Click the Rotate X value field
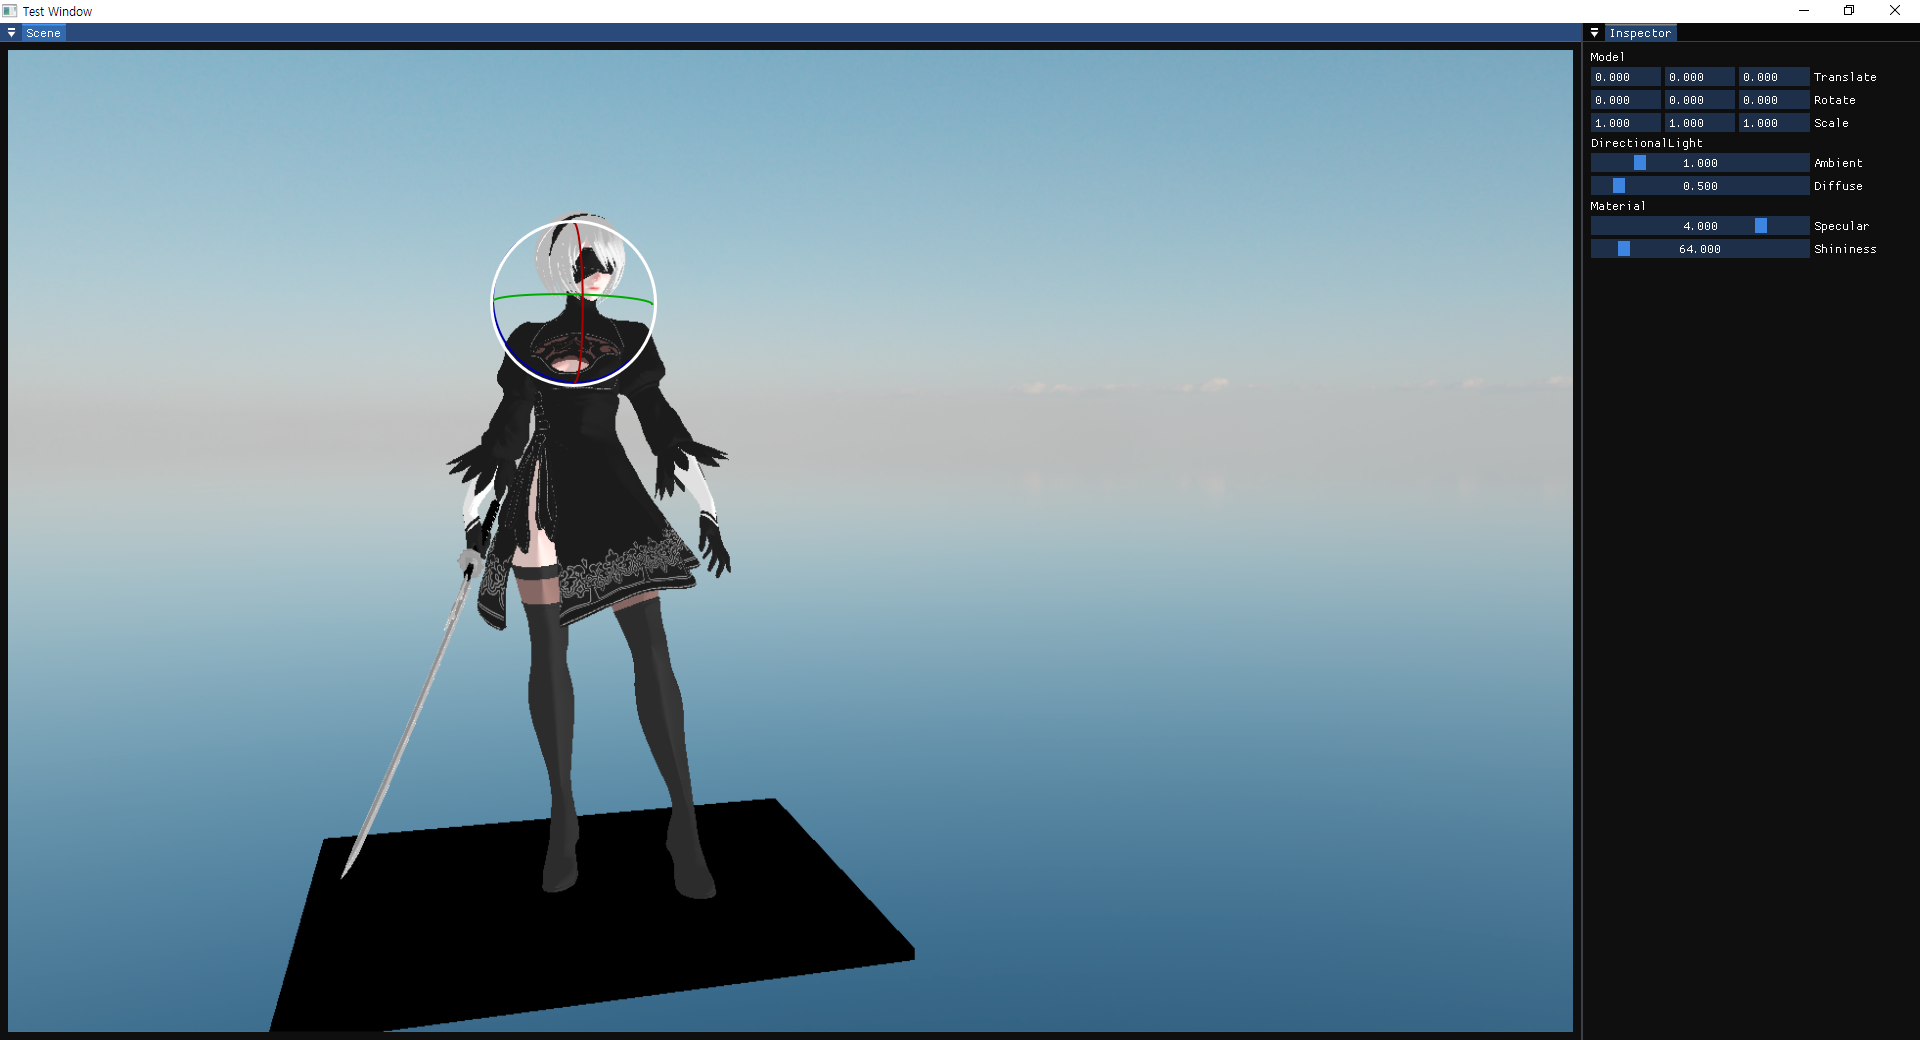Image resolution: width=1920 pixels, height=1040 pixels. (1626, 100)
